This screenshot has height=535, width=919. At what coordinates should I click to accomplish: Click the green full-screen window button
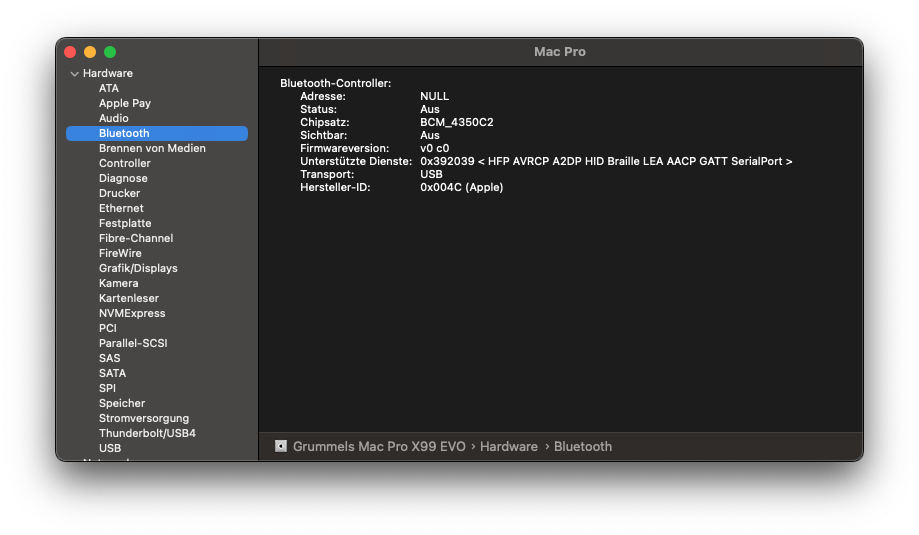(110, 52)
